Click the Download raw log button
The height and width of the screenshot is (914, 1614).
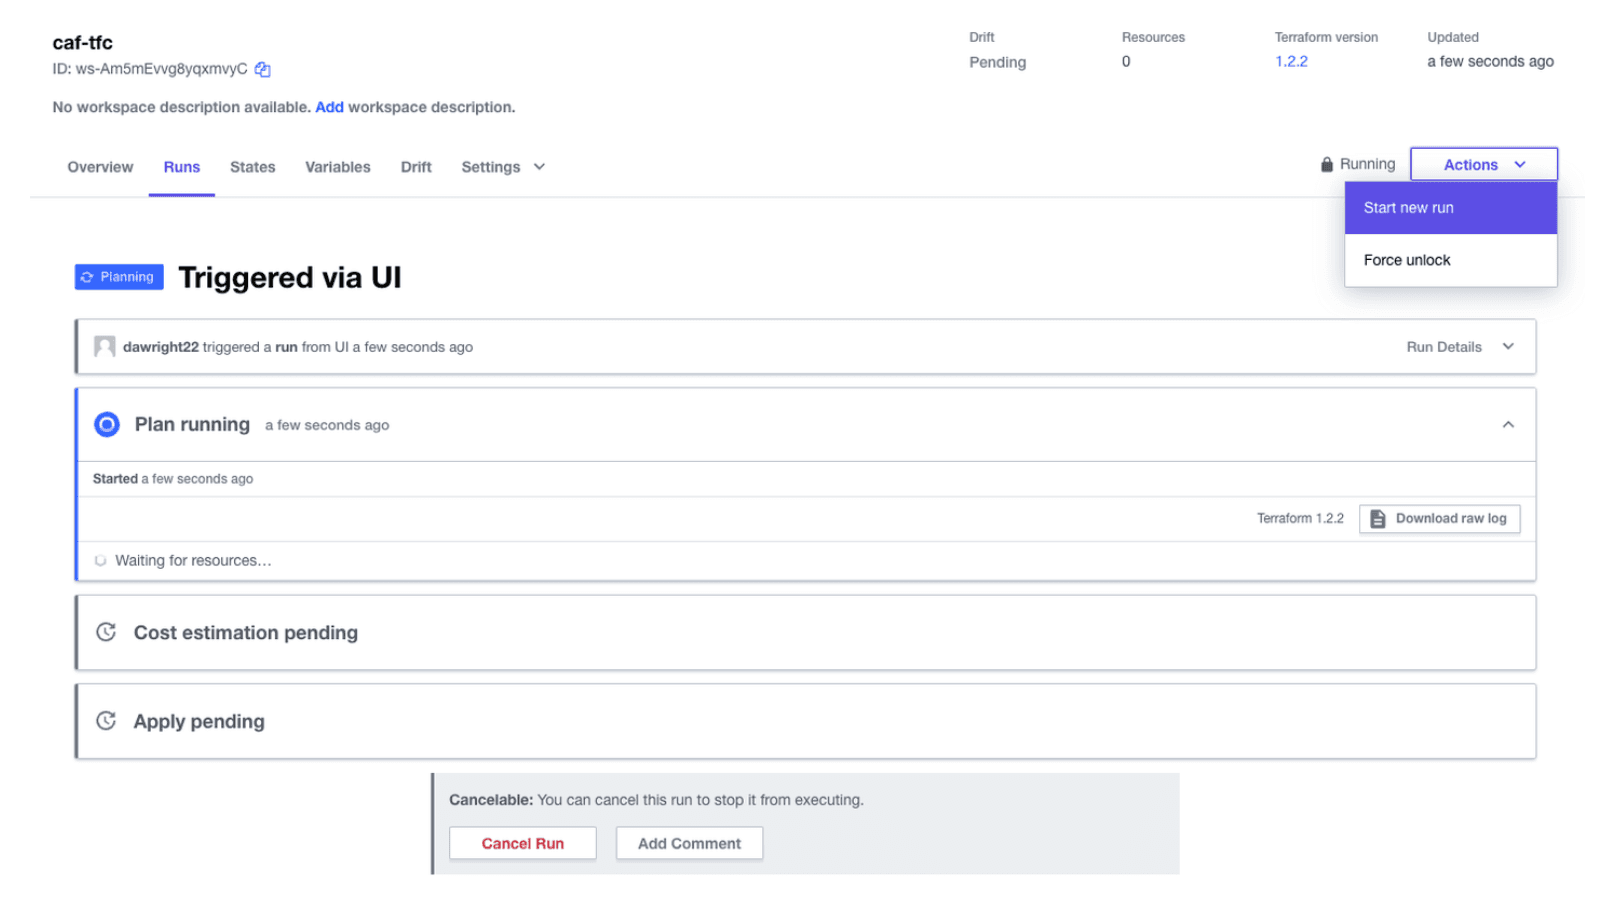pos(1439,518)
